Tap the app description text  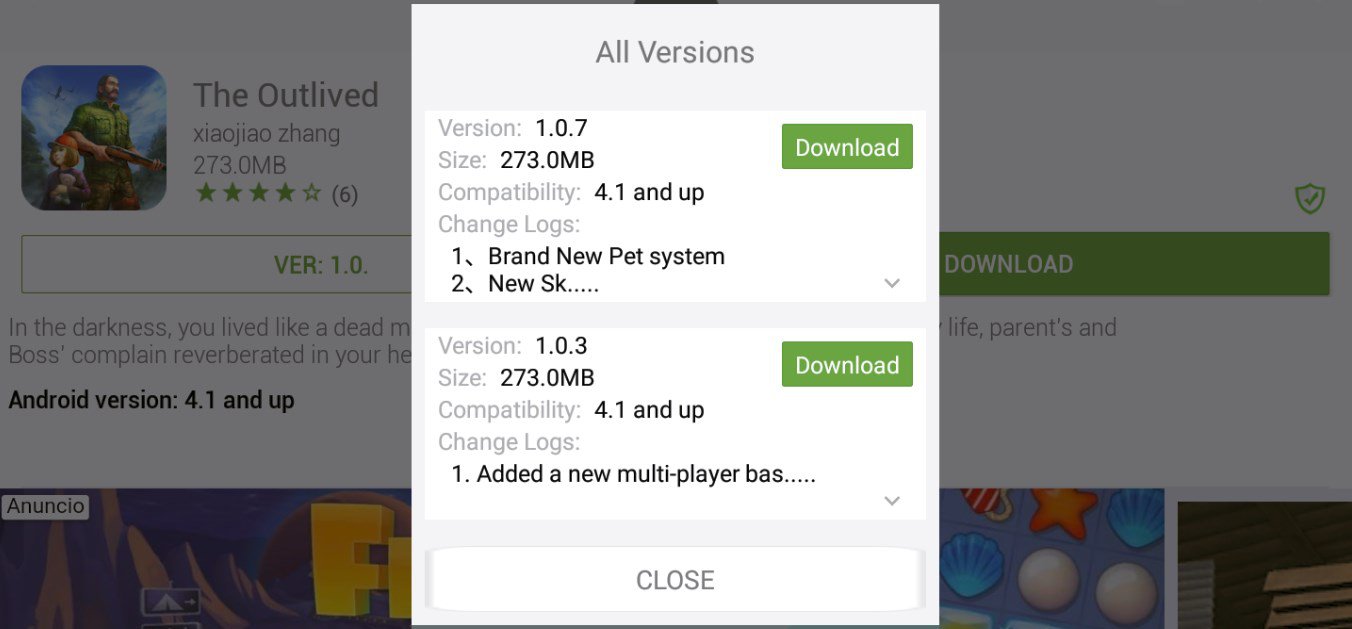[207, 341]
